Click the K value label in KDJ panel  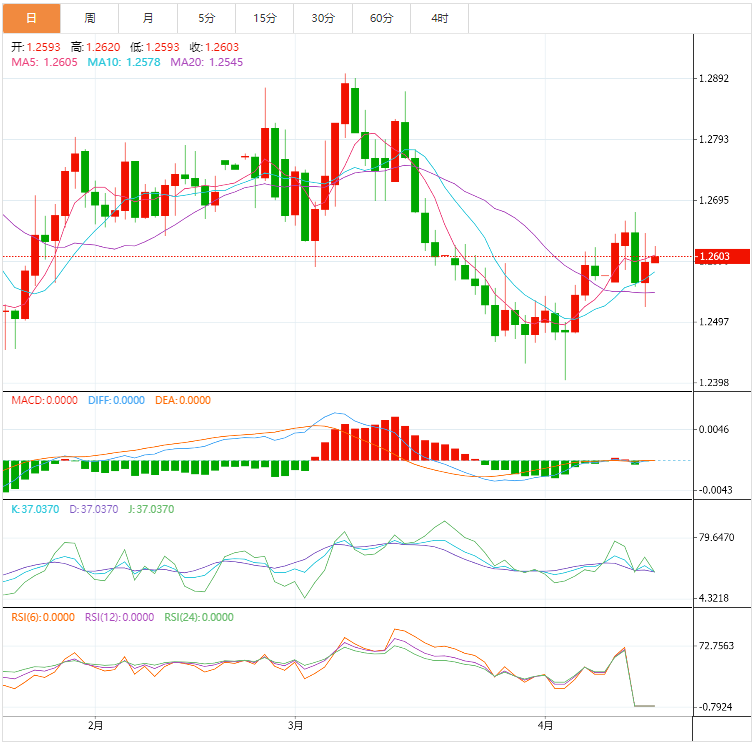coord(35,509)
